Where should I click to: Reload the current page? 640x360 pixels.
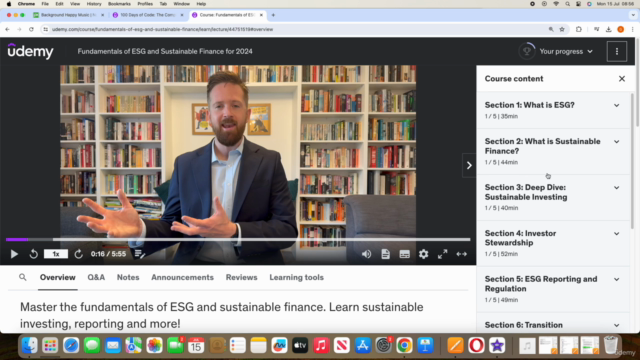click(31, 29)
